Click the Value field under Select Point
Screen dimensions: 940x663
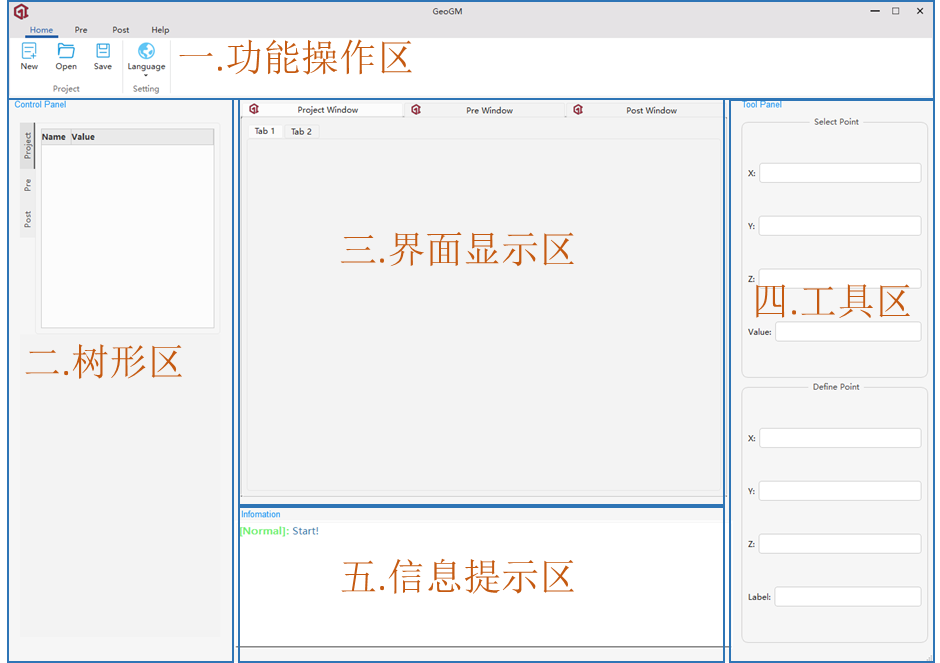(847, 332)
